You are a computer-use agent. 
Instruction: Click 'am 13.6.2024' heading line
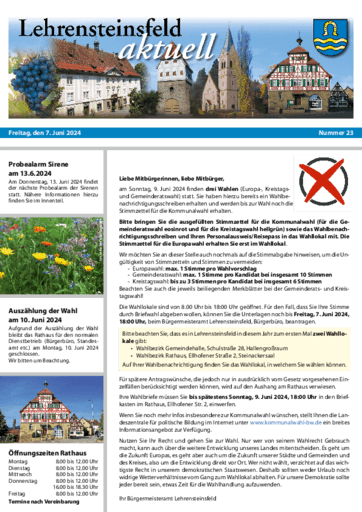(30, 173)
